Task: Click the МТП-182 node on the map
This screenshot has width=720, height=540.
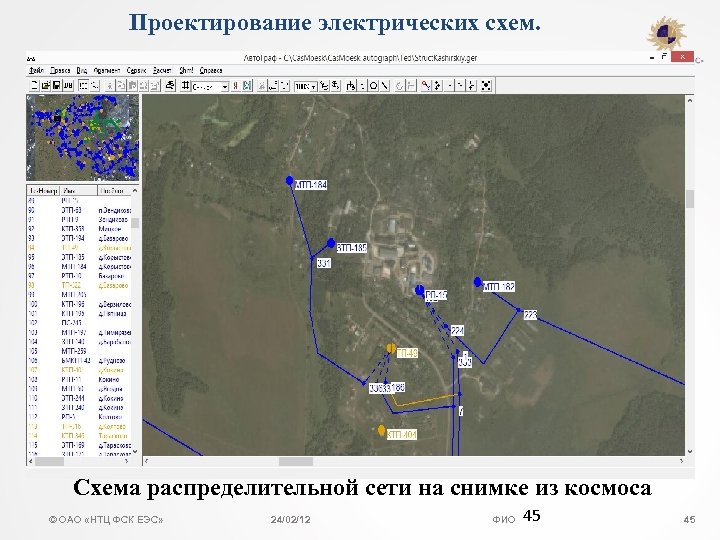Action: coord(478,281)
